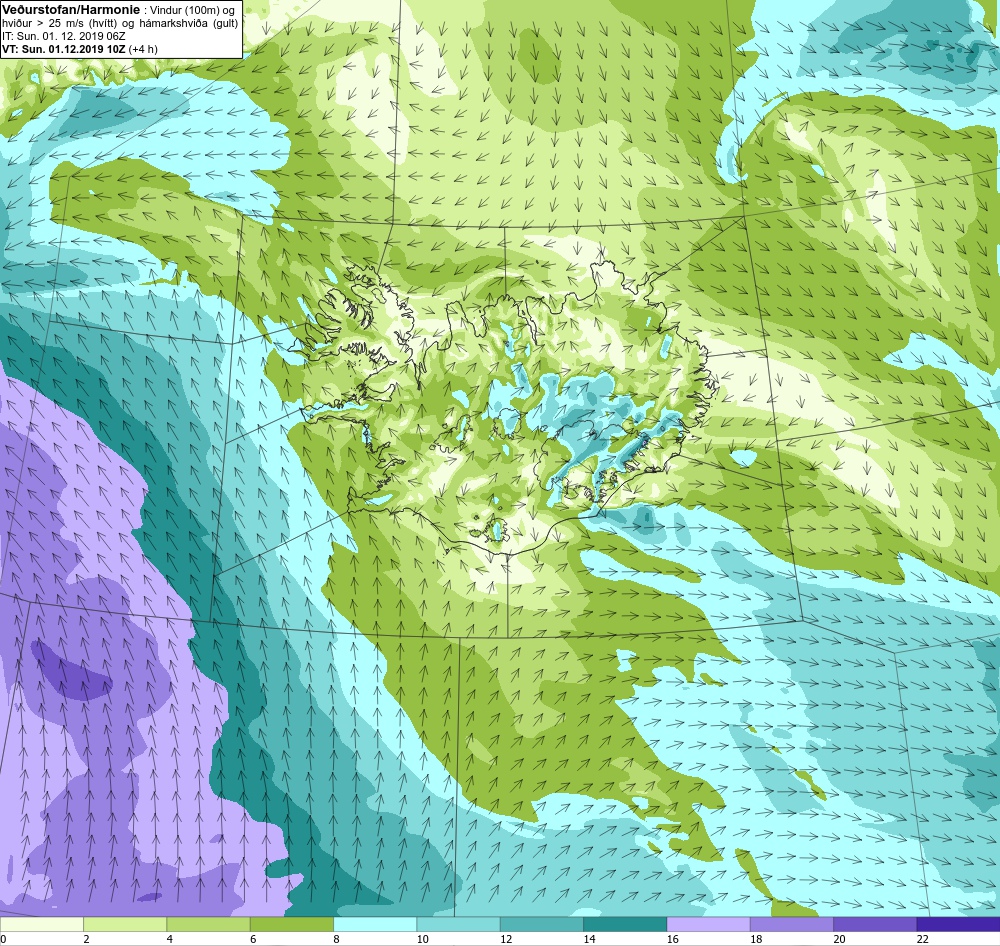Click the '18' label on the legend scale
1000x946 pixels.
[x=756, y=938]
